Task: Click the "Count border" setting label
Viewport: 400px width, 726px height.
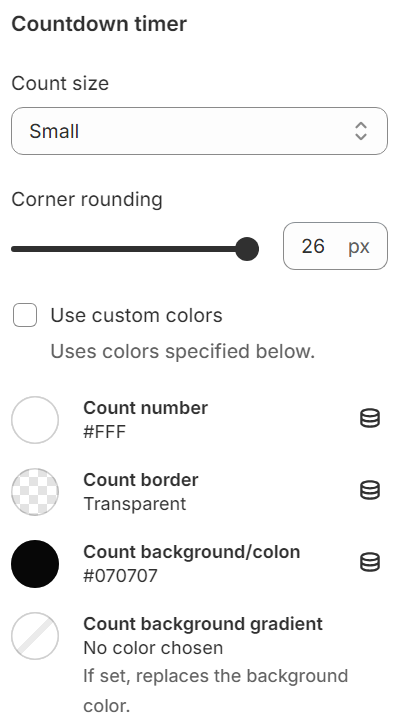Action: tap(141, 480)
